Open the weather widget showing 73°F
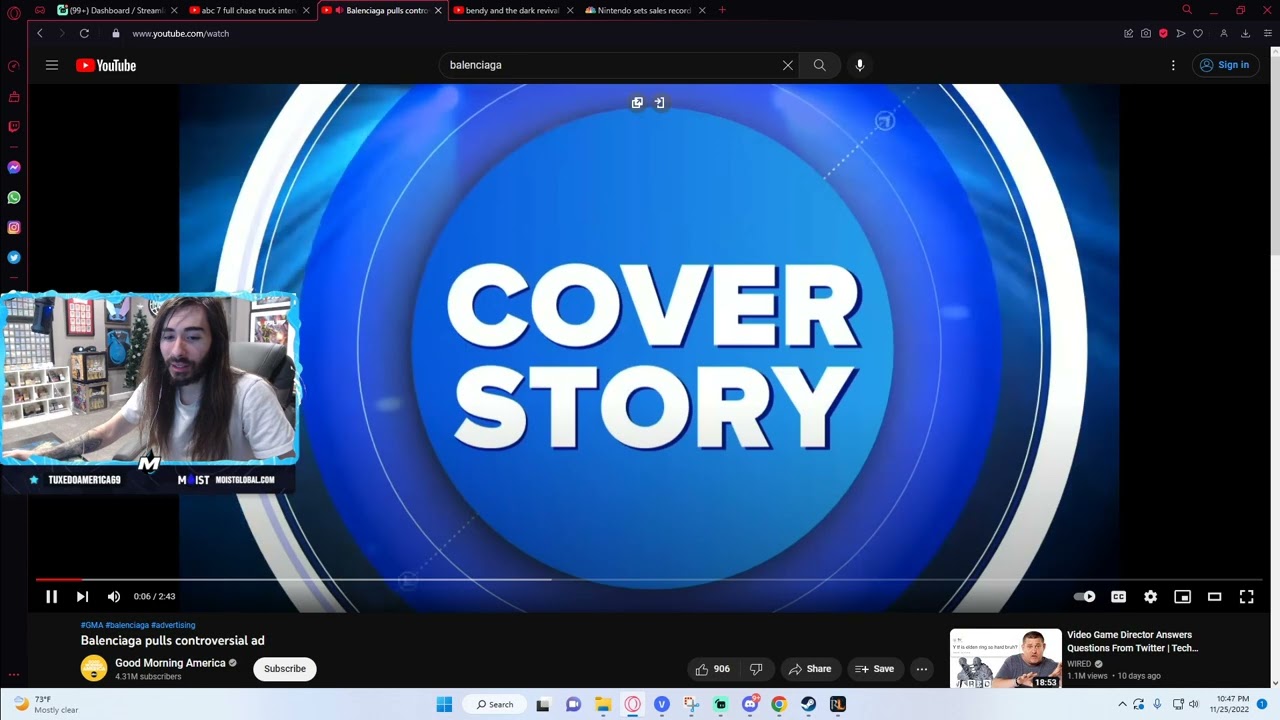 46,704
